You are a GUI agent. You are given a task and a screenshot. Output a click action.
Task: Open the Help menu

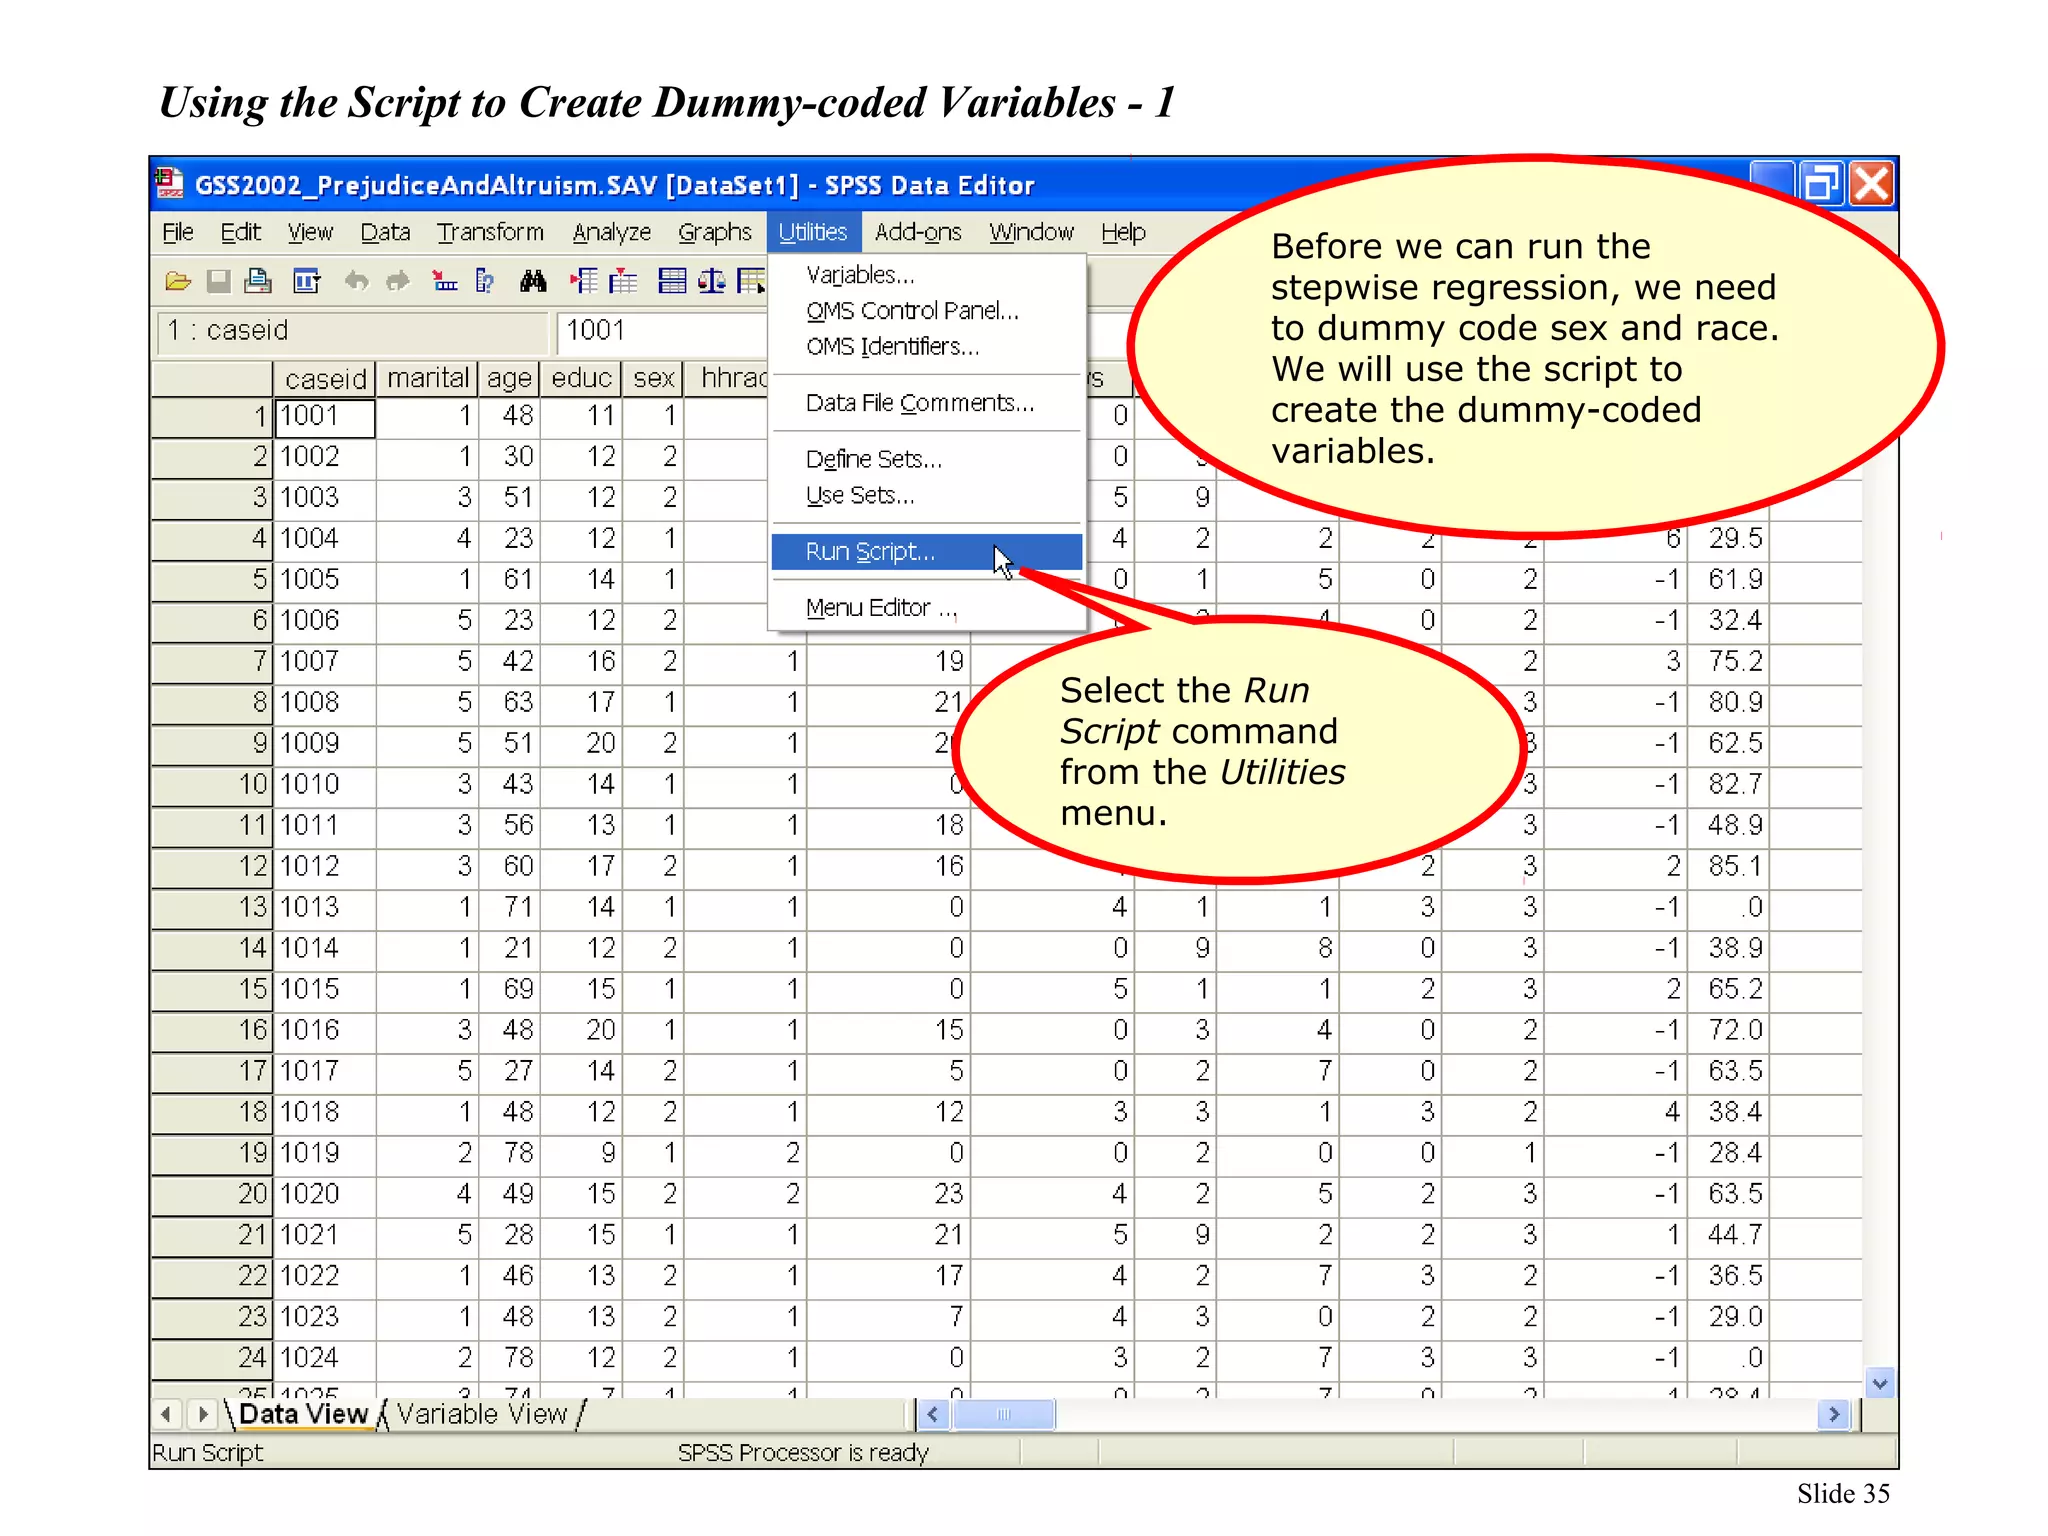1123,233
